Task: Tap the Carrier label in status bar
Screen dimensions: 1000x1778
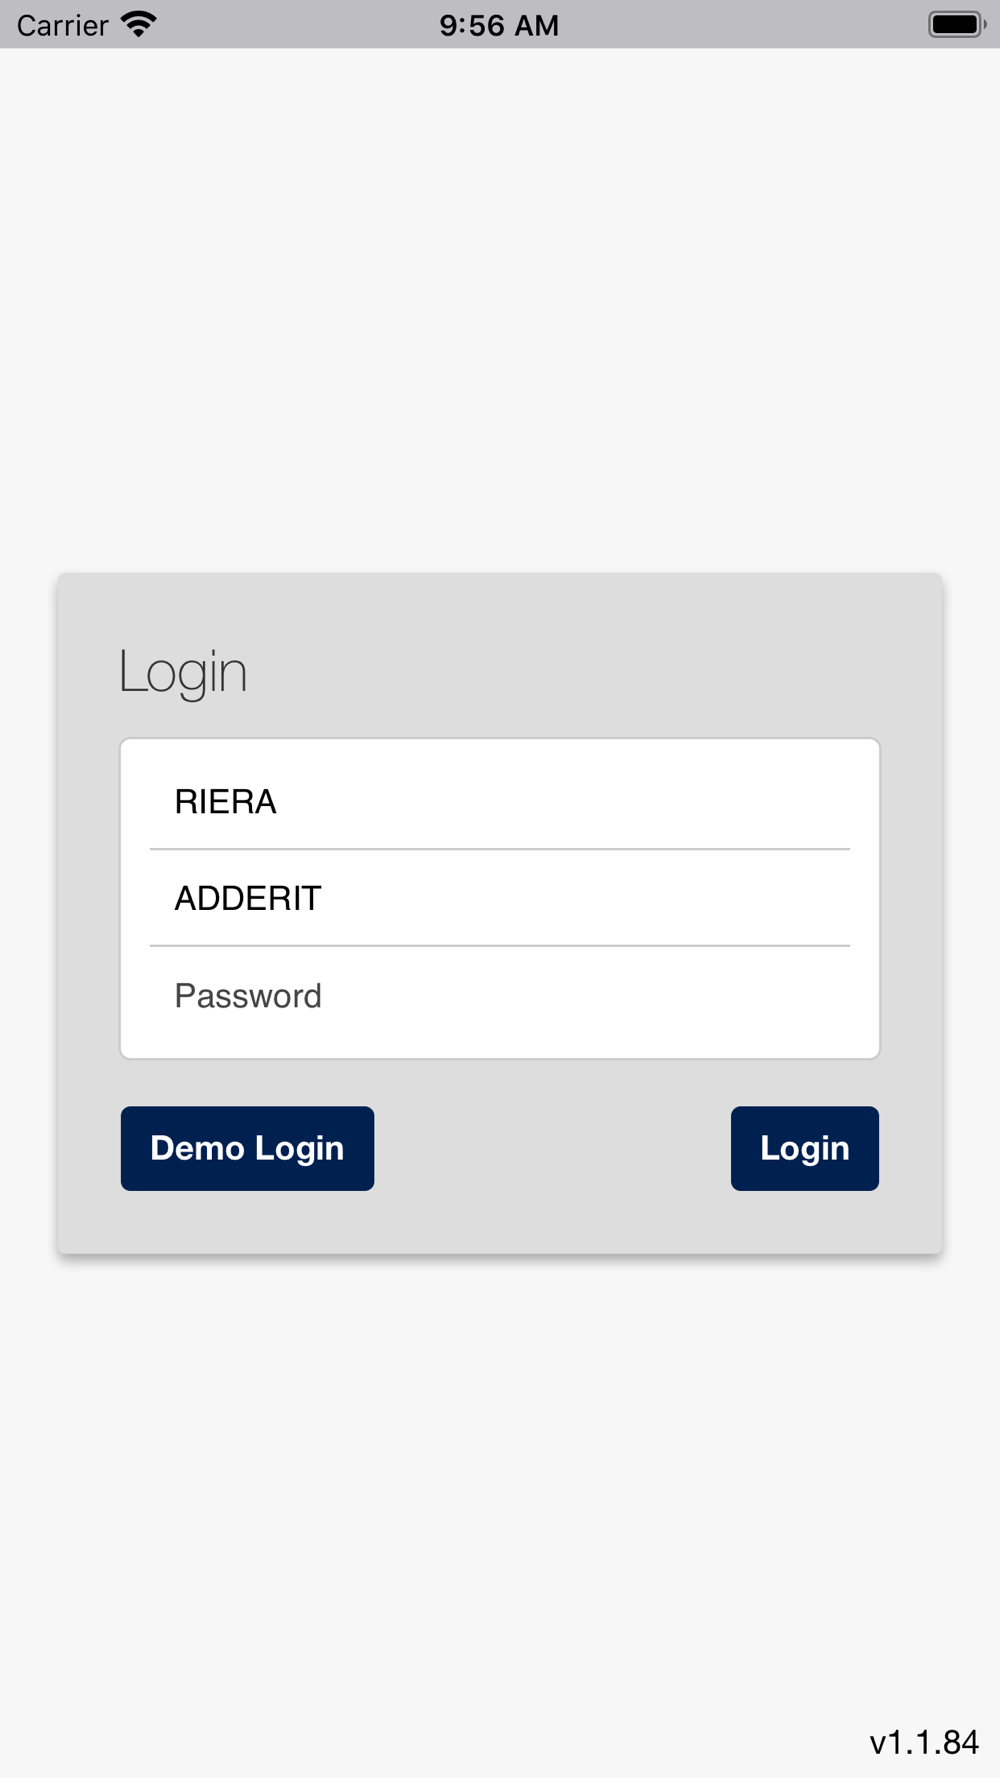Action: (62, 25)
